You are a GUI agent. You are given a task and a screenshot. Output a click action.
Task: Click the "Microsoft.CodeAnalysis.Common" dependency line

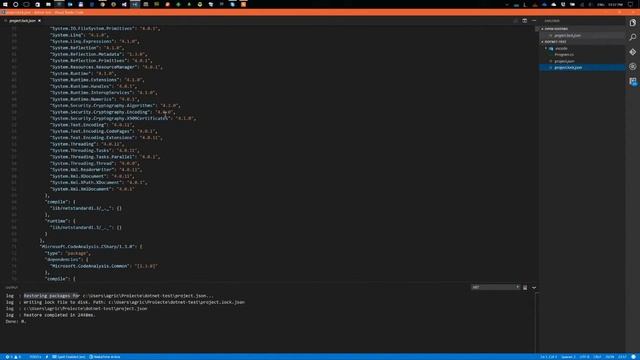104,266
